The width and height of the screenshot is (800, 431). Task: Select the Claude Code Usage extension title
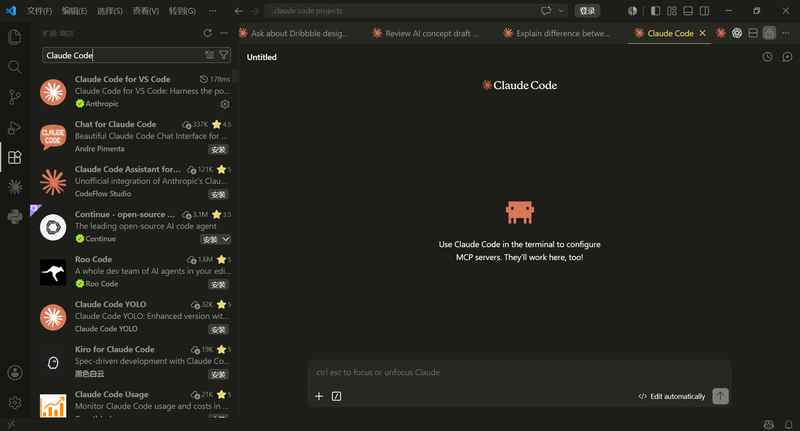coord(112,394)
